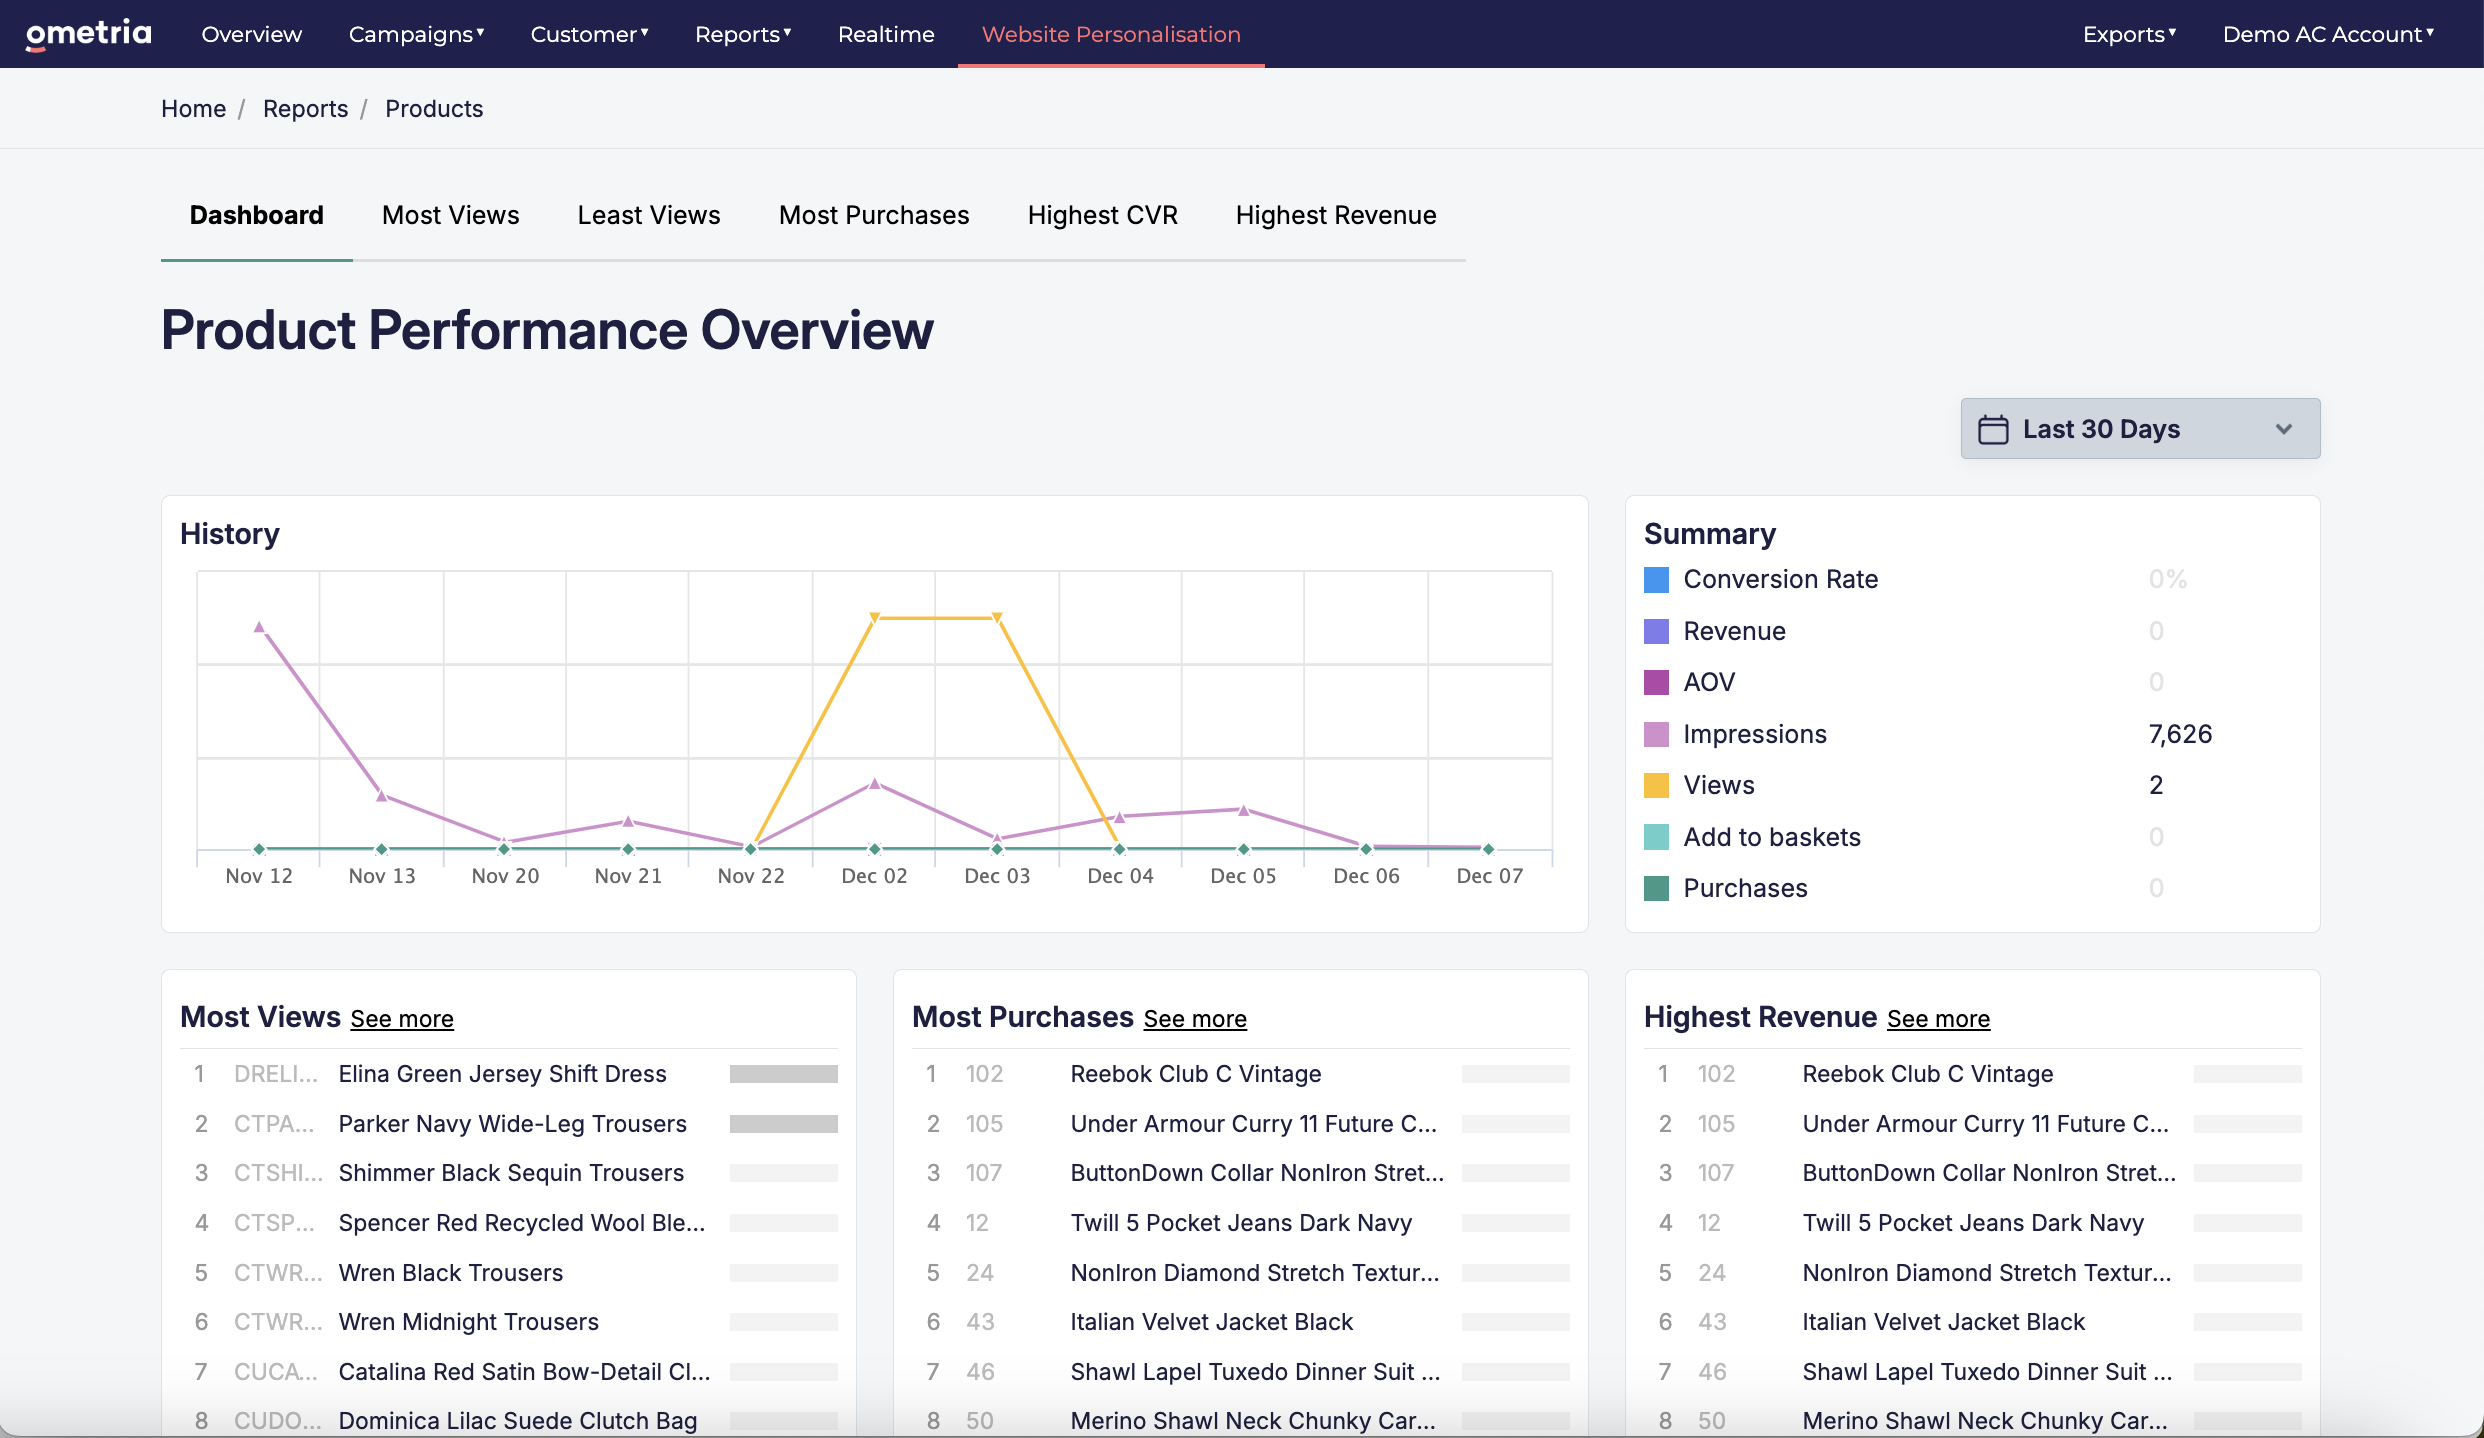Screen dimensions: 2484x1438
Task: Expand the Last 30 Days dropdown
Action: (x=2140, y=429)
